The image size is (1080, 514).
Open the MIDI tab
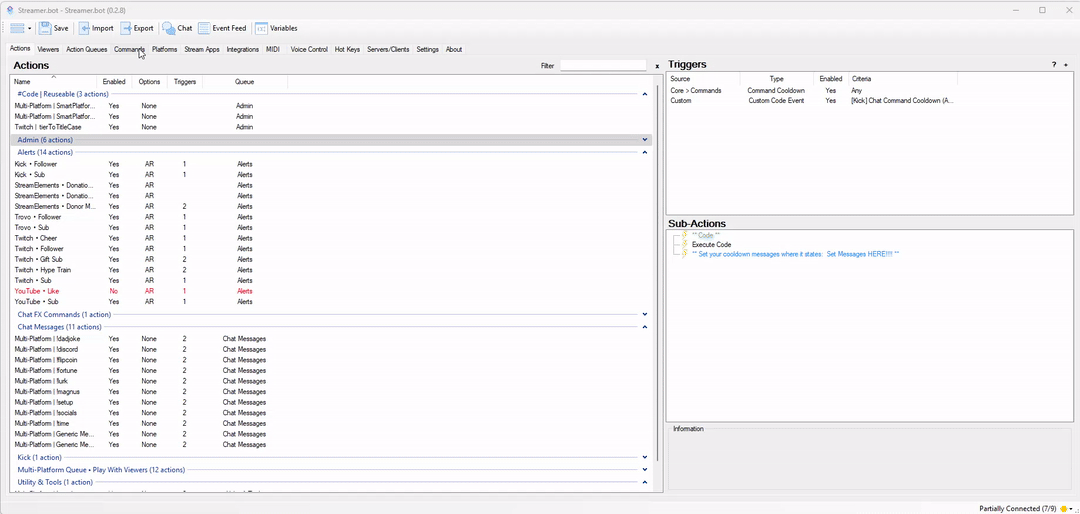273,50
